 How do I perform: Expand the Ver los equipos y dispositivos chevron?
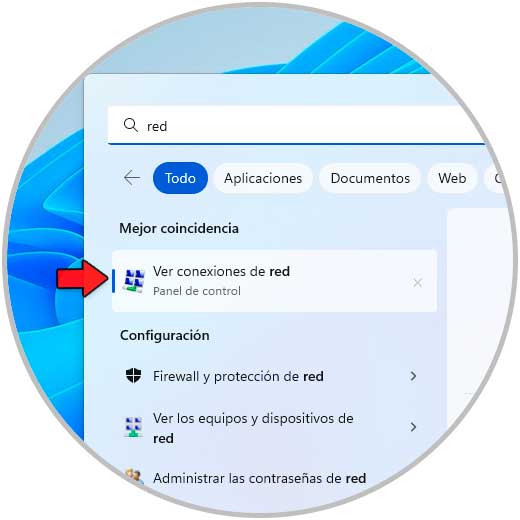click(413, 427)
